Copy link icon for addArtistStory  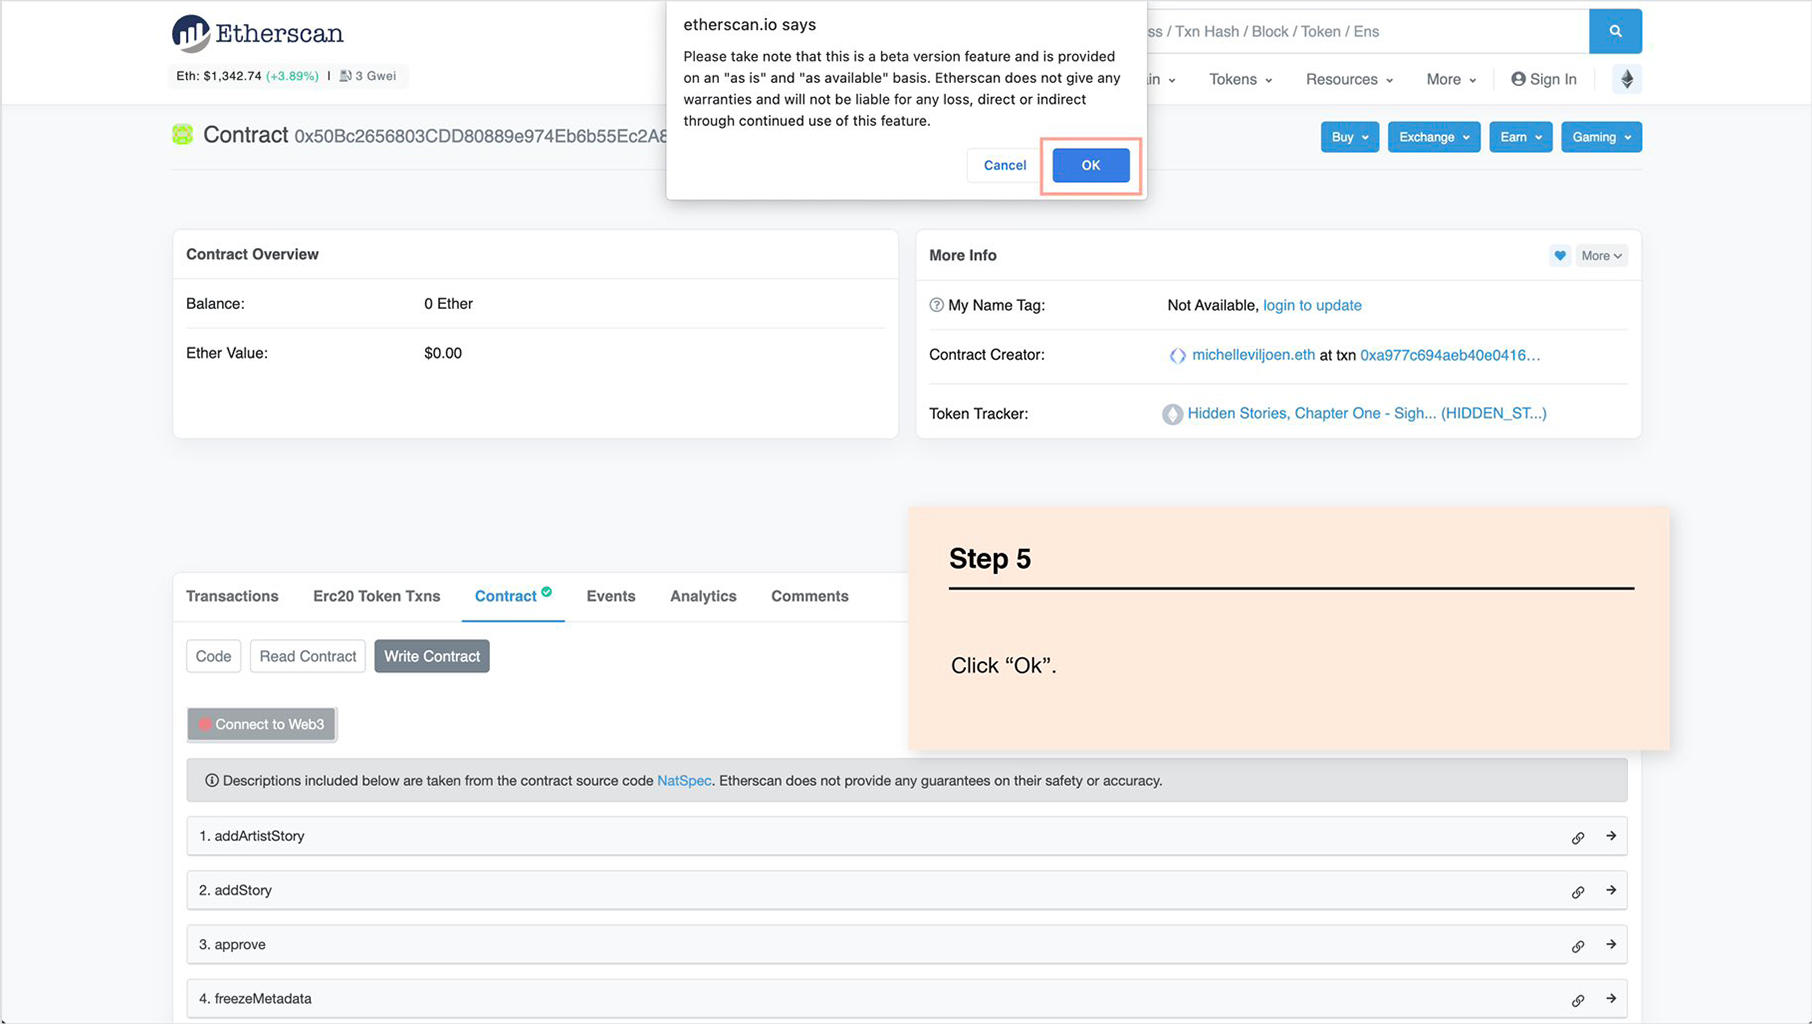point(1578,837)
